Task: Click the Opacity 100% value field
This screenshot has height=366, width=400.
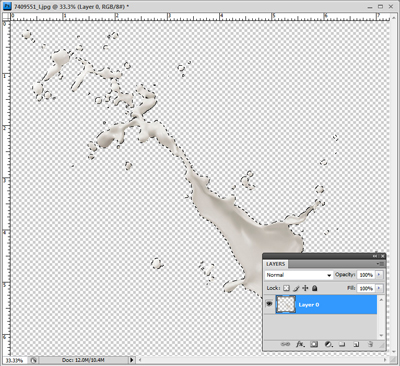Action: click(x=366, y=275)
